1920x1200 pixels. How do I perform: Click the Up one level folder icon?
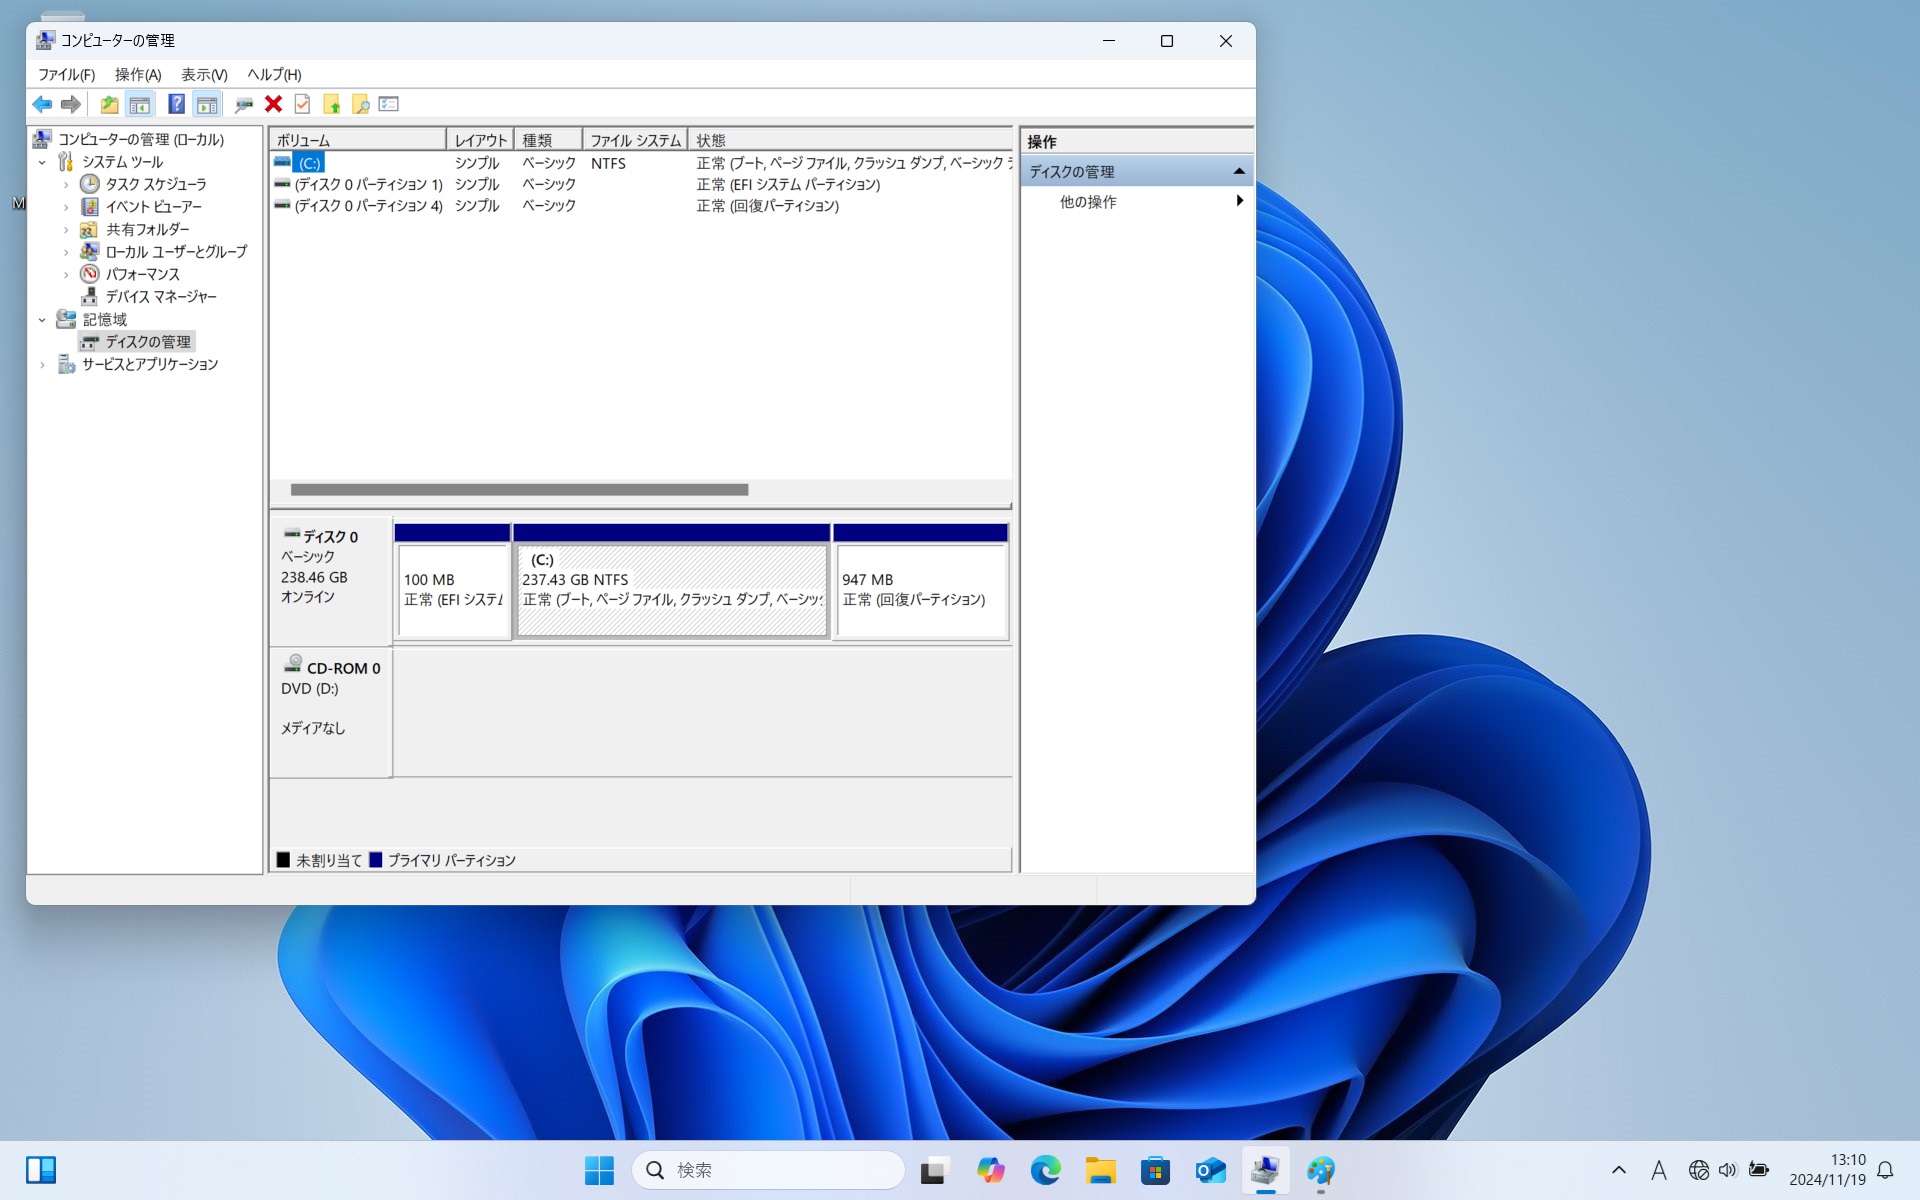point(109,104)
